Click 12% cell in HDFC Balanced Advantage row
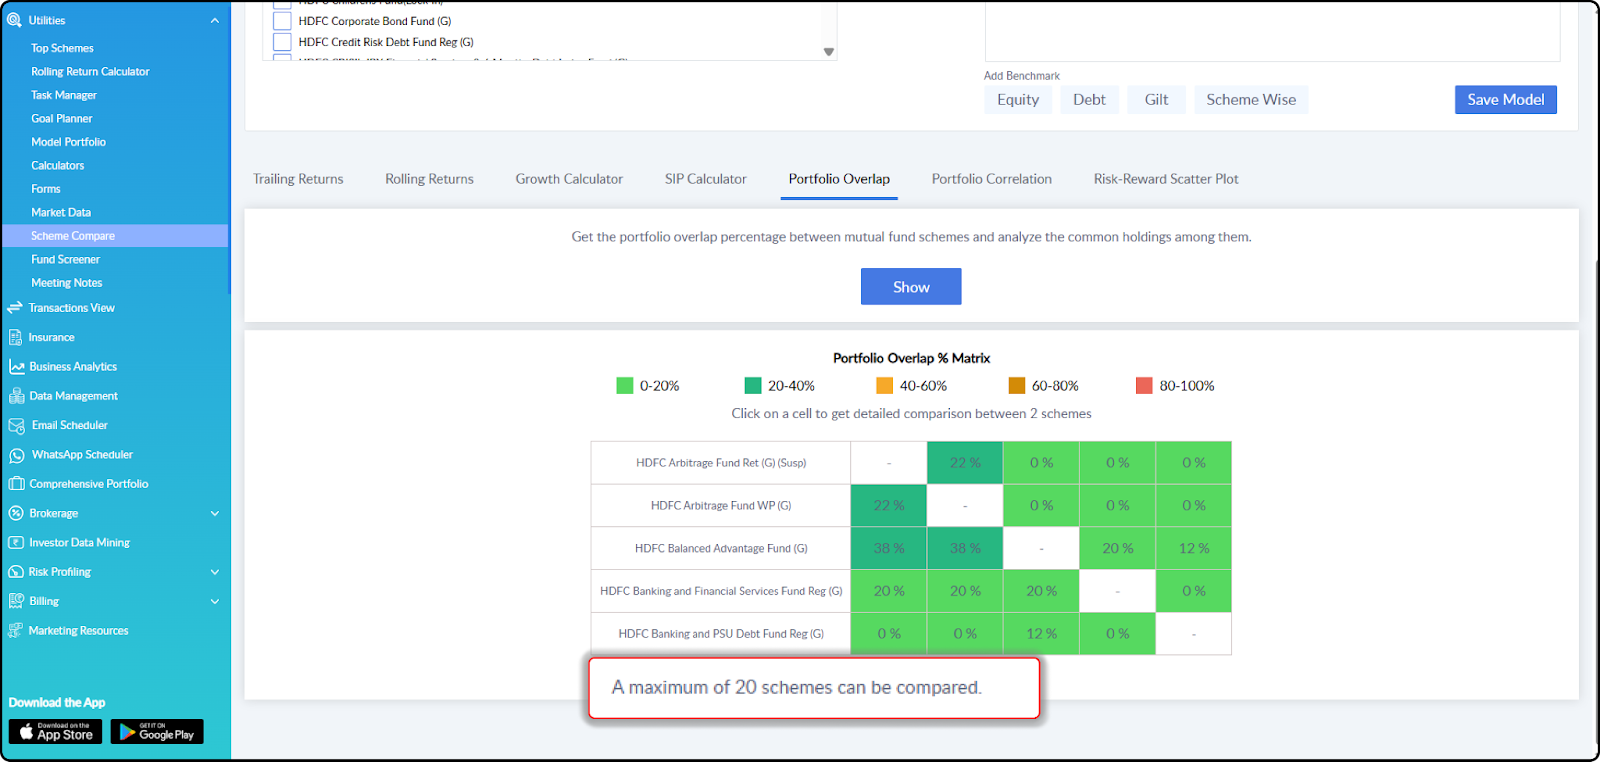The image size is (1600, 762). coord(1194,548)
